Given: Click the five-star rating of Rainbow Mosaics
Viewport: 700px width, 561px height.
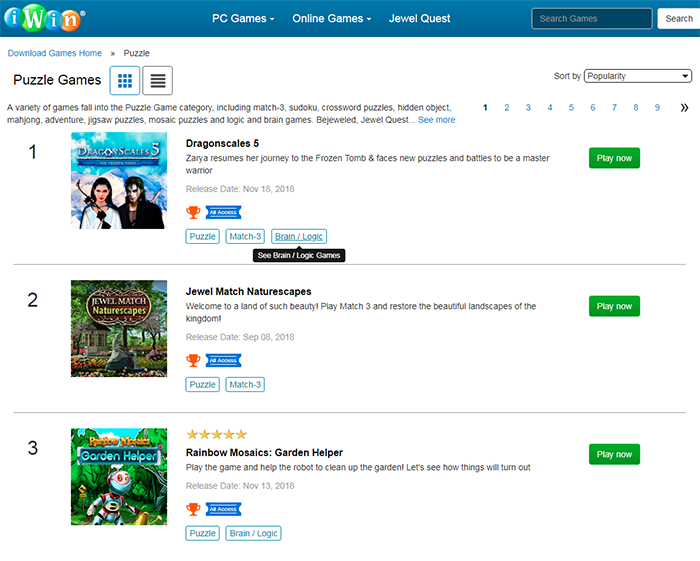Looking at the screenshot, I should pyautogui.click(x=217, y=434).
